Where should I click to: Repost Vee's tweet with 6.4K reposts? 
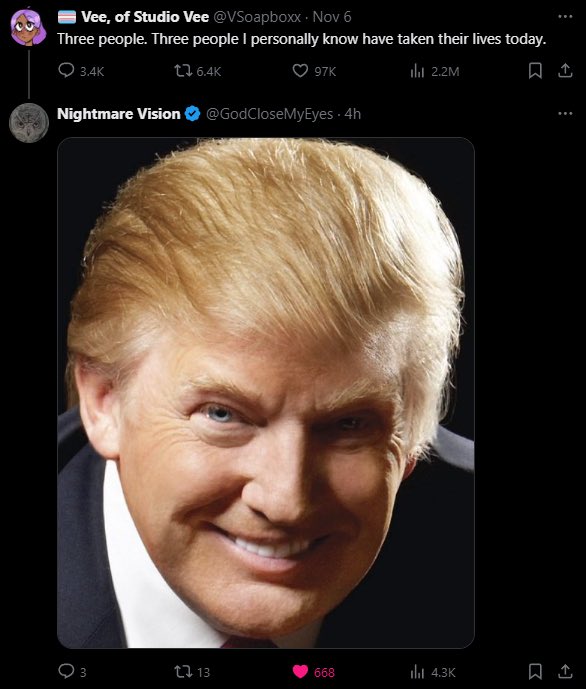(x=197, y=71)
